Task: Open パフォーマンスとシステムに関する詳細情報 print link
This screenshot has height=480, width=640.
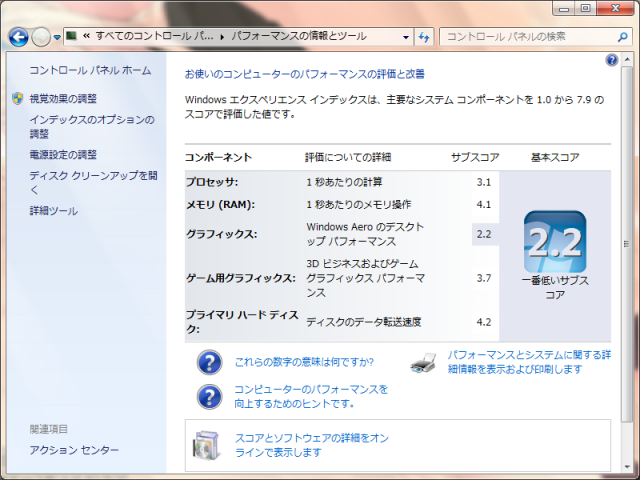Action: pyautogui.click(x=529, y=362)
